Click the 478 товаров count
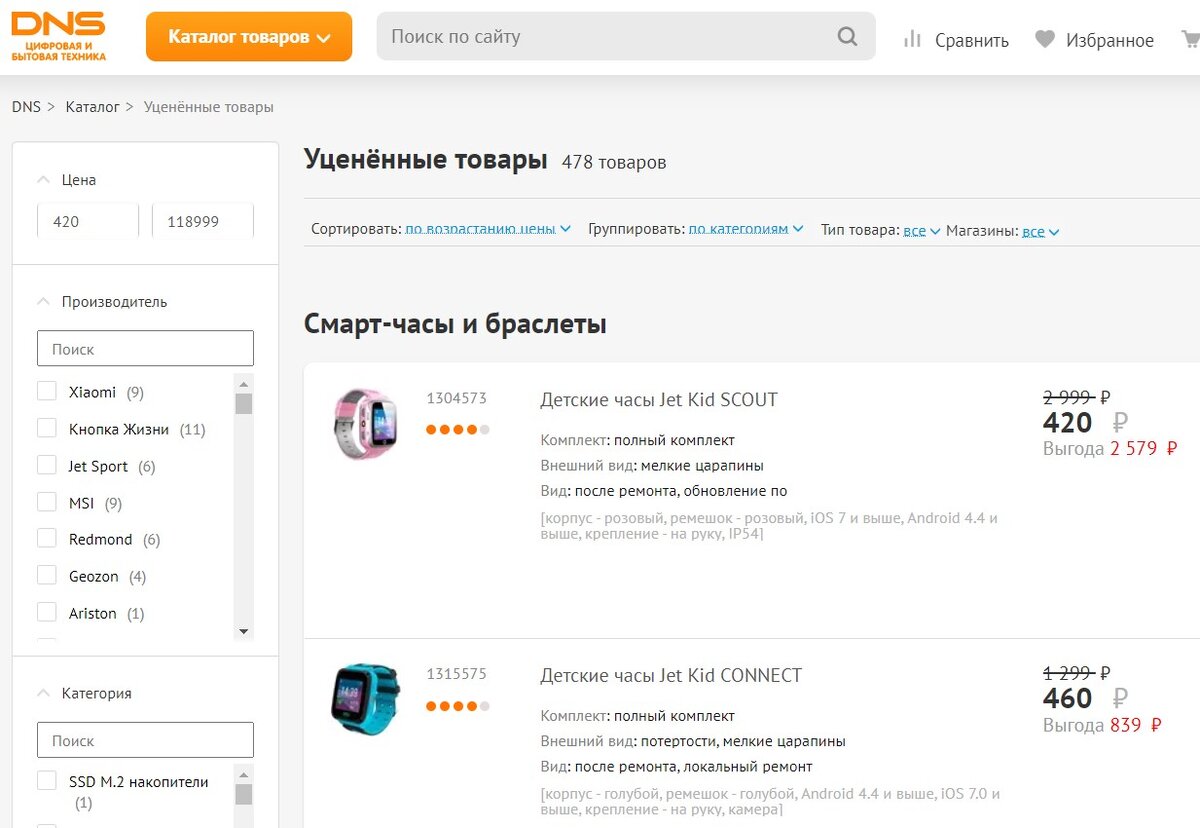 point(614,162)
